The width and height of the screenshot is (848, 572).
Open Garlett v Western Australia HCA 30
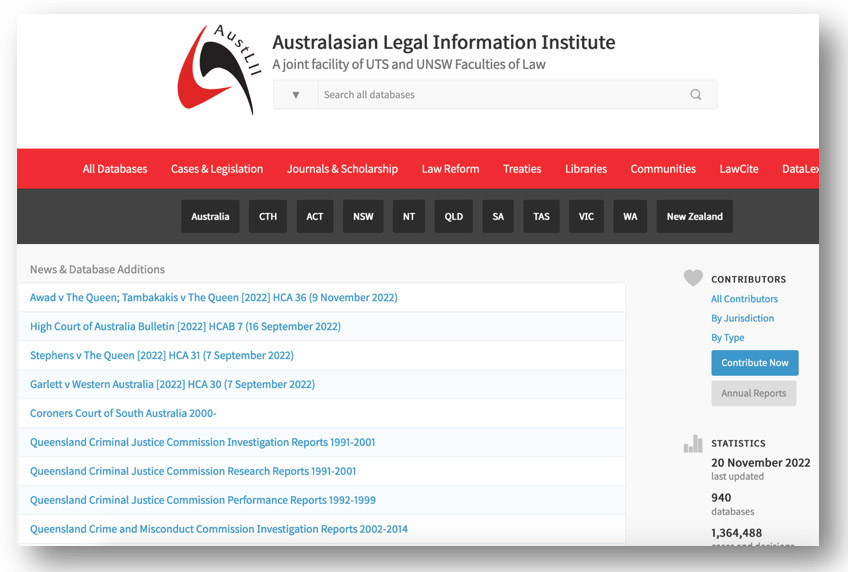[x=173, y=384]
